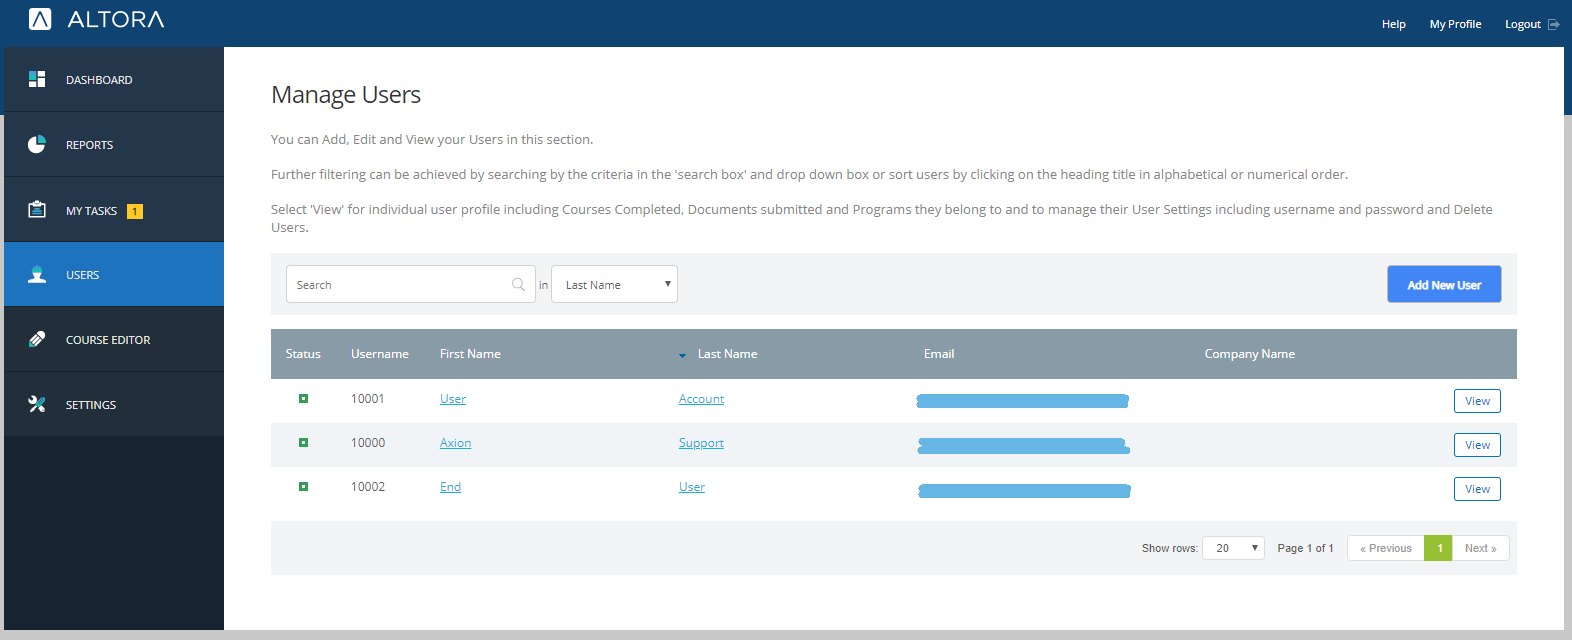The width and height of the screenshot is (1572, 640).
Task: Open the Course Editor pencil icon
Action: click(37, 339)
